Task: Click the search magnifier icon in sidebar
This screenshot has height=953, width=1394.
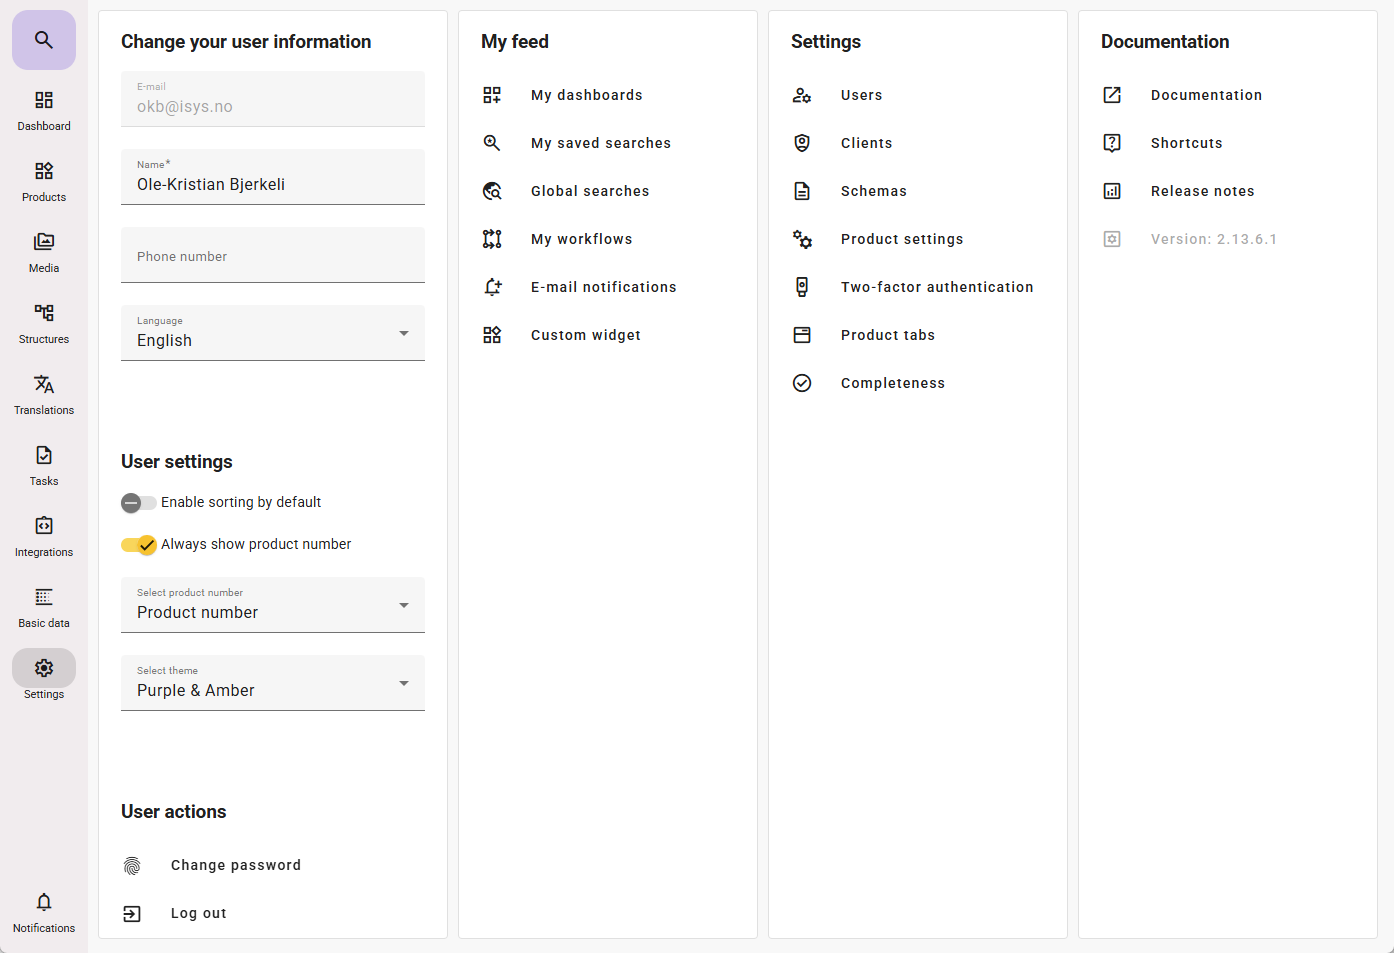Action: click(44, 40)
